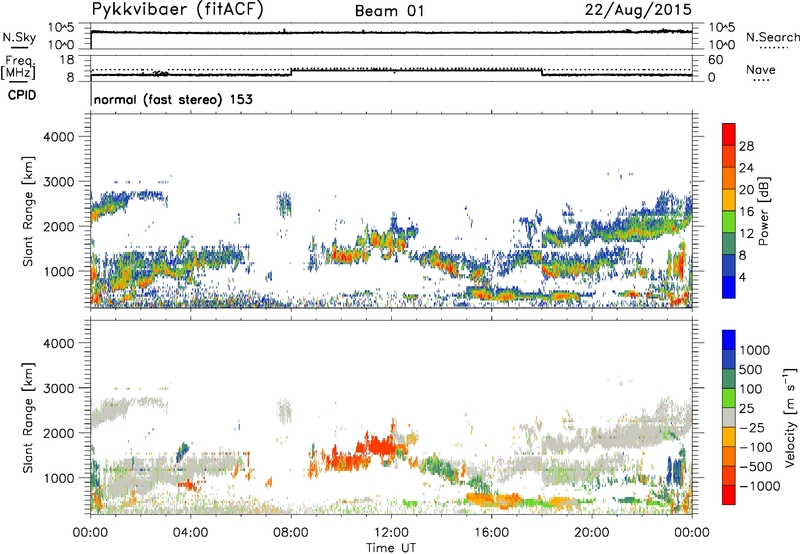This screenshot has height=554, width=800.
Task: Click the CPID label
Action: (22, 95)
